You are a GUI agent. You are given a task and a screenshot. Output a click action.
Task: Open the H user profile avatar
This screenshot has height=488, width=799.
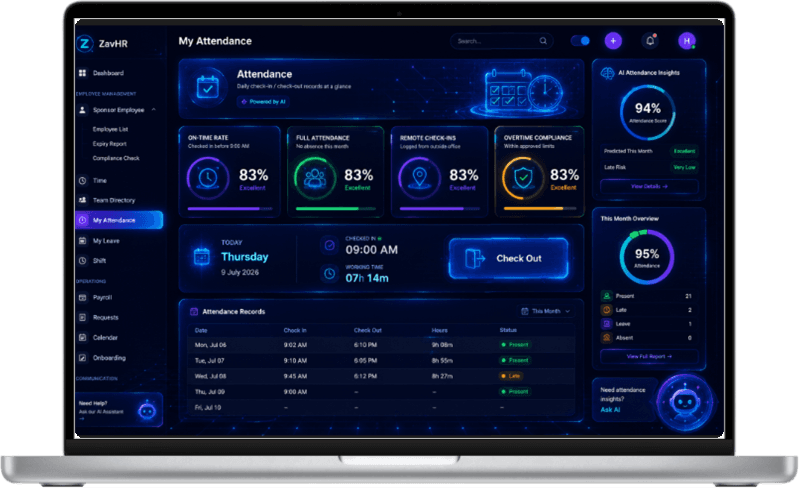pyautogui.click(x=687, y=41)
